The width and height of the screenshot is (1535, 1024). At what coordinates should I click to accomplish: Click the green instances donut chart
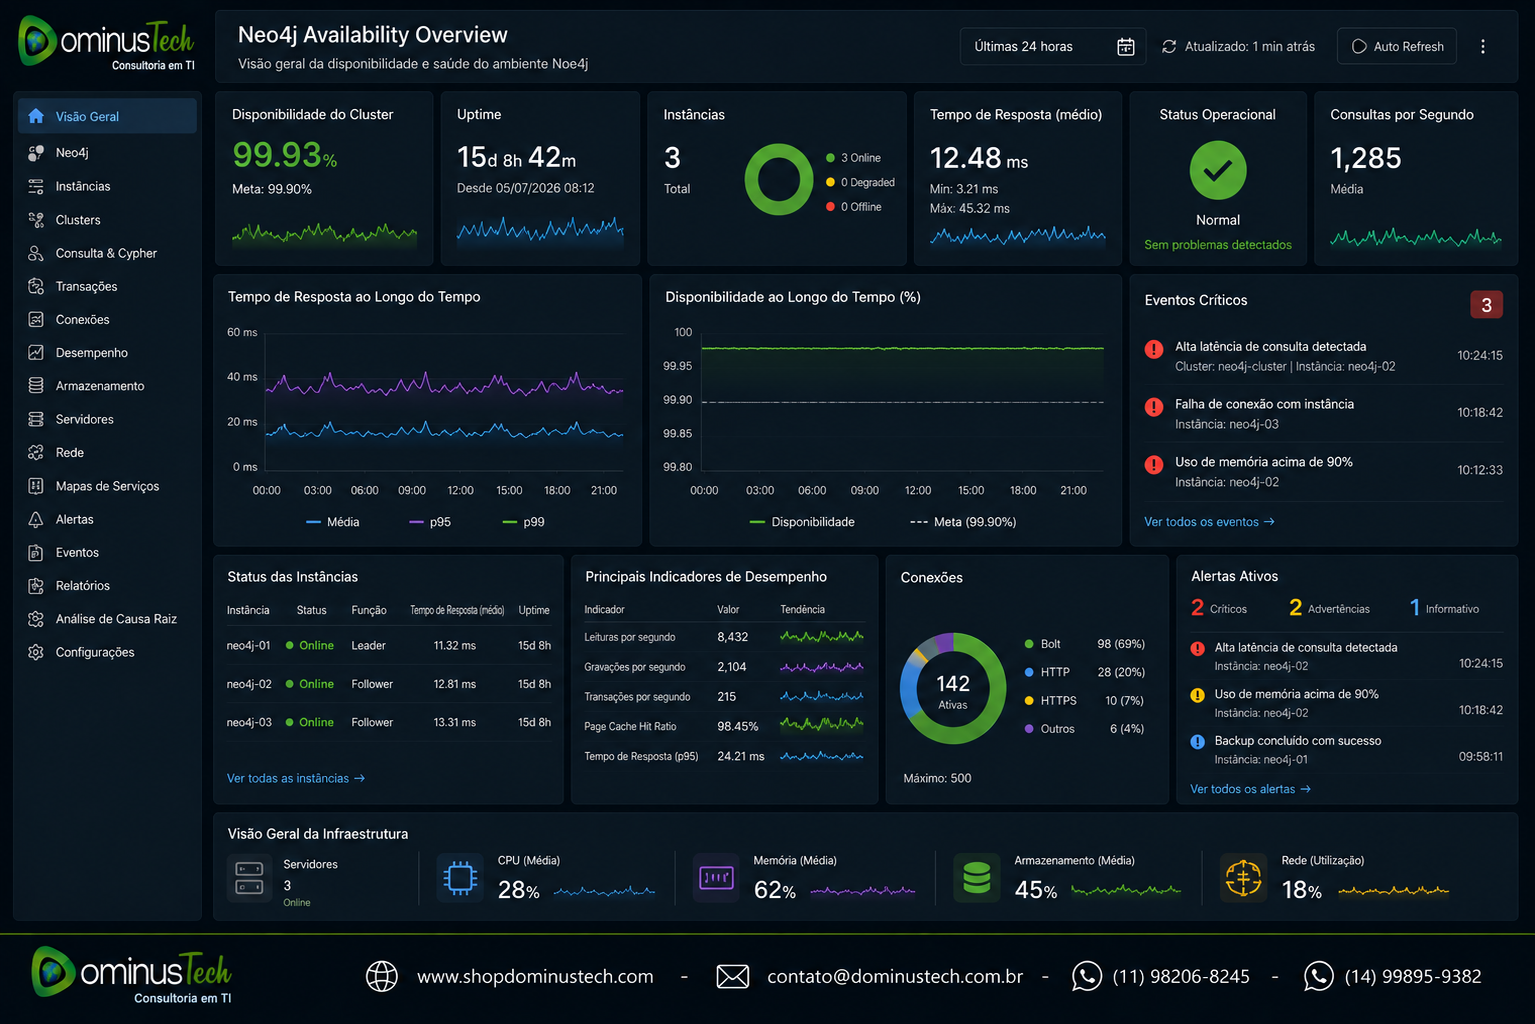point(779,180)
